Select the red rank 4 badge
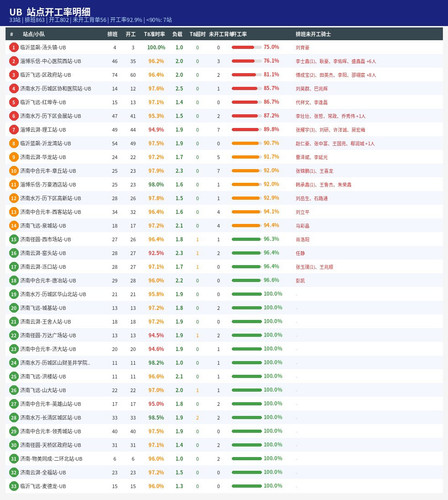Viewport: 448px width, 500px height. coord(14,89)
